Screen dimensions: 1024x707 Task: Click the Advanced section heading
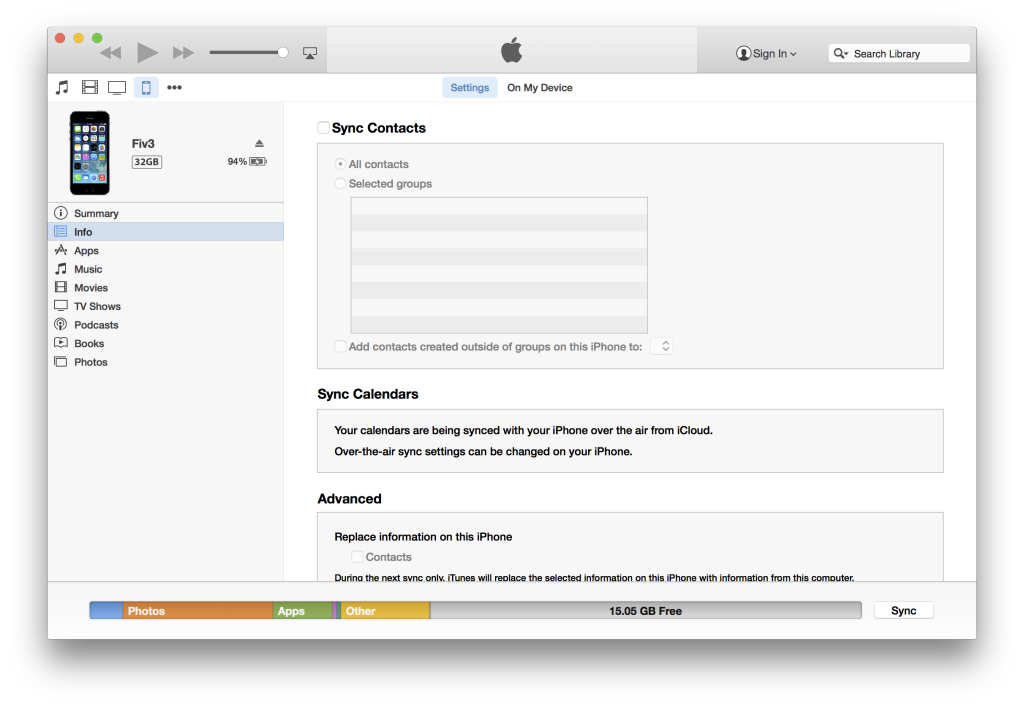coord(349,499)
